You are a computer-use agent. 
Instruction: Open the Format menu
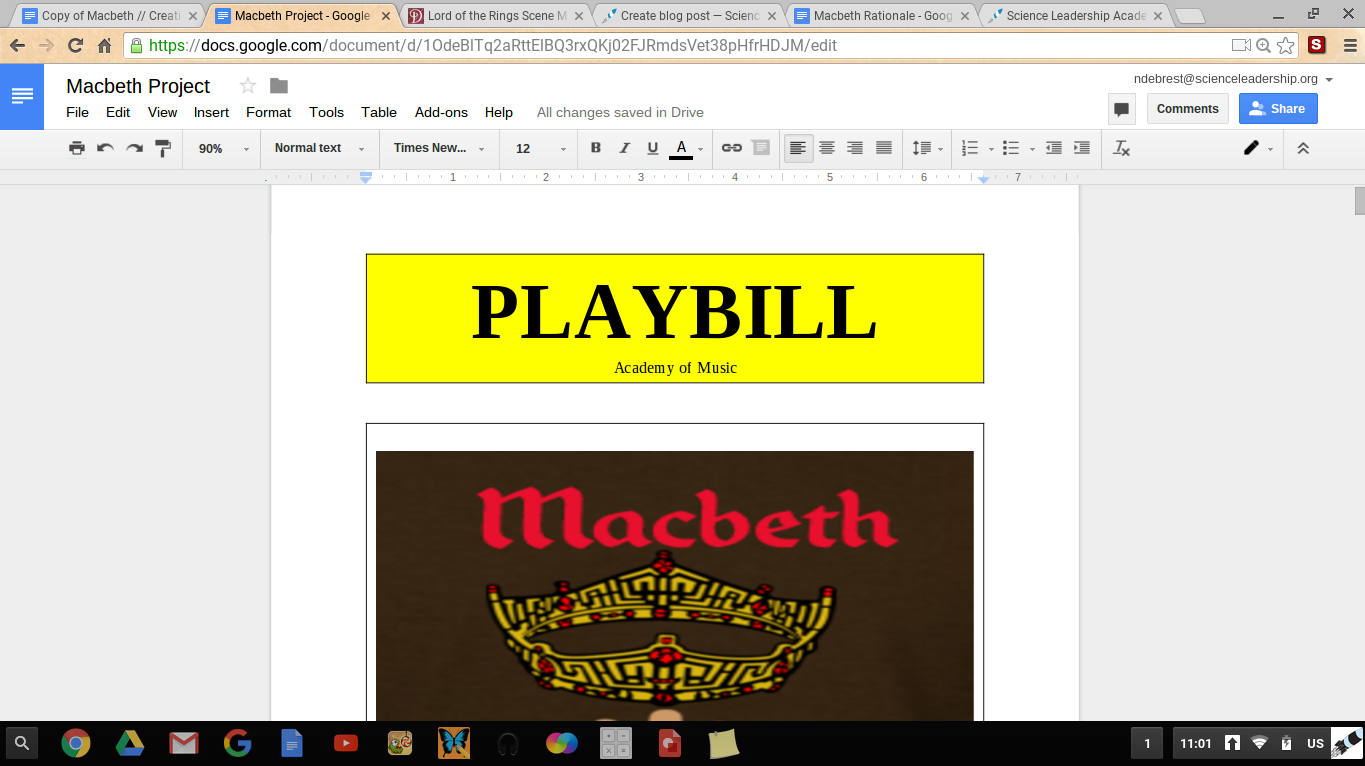(268, 112)
